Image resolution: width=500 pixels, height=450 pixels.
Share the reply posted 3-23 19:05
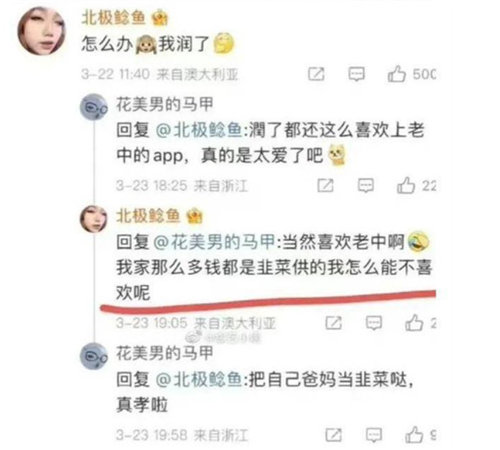pos(334,323)
